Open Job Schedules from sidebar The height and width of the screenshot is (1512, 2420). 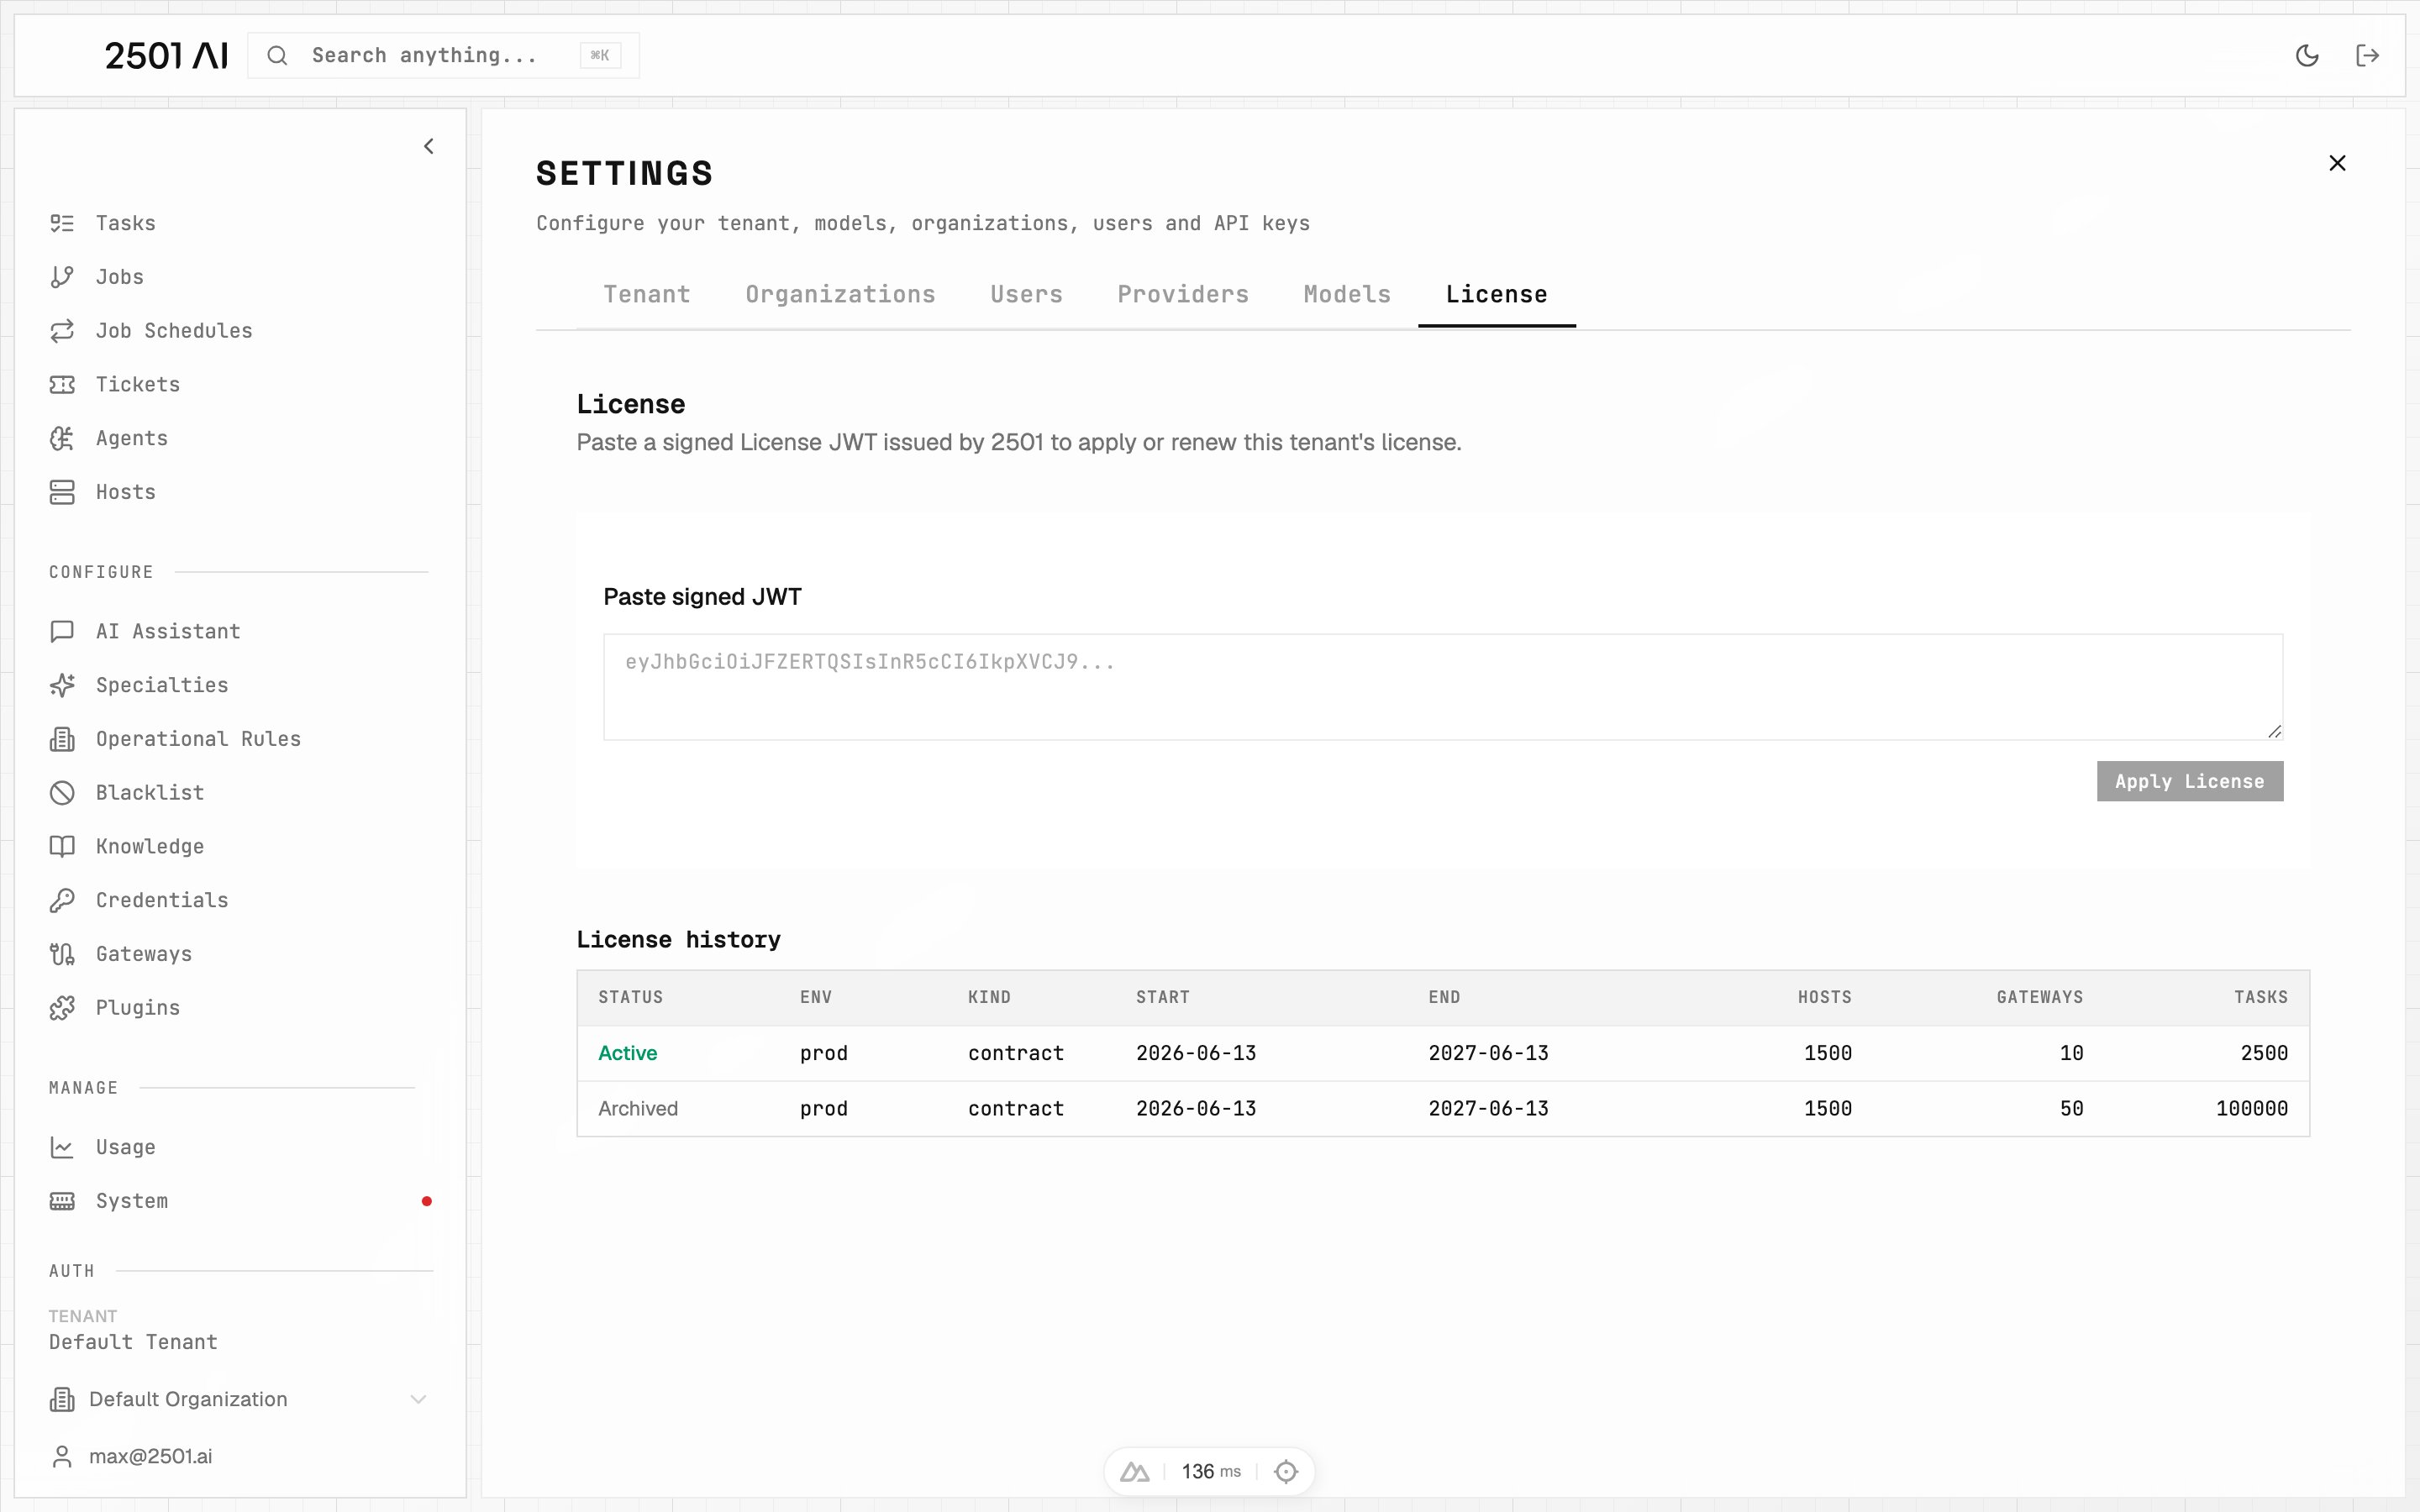click(x=174, y=331)
